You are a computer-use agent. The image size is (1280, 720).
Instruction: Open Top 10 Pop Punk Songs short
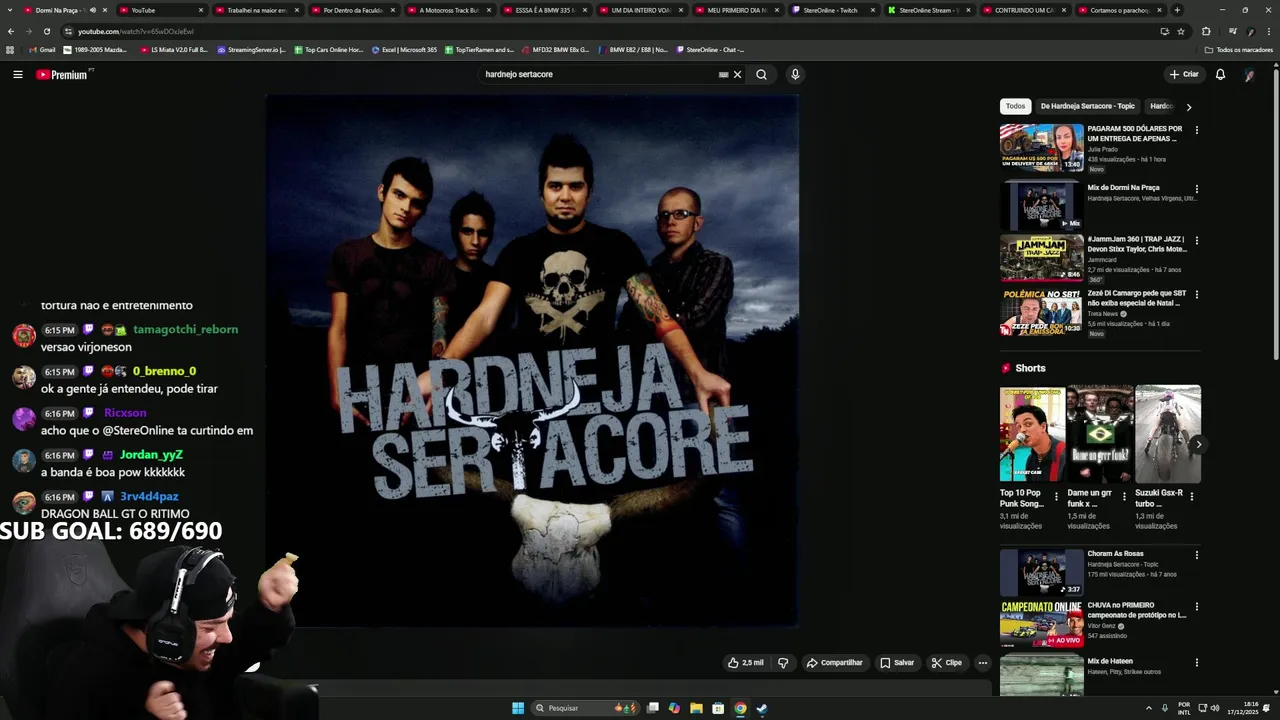coord(1032,433)
